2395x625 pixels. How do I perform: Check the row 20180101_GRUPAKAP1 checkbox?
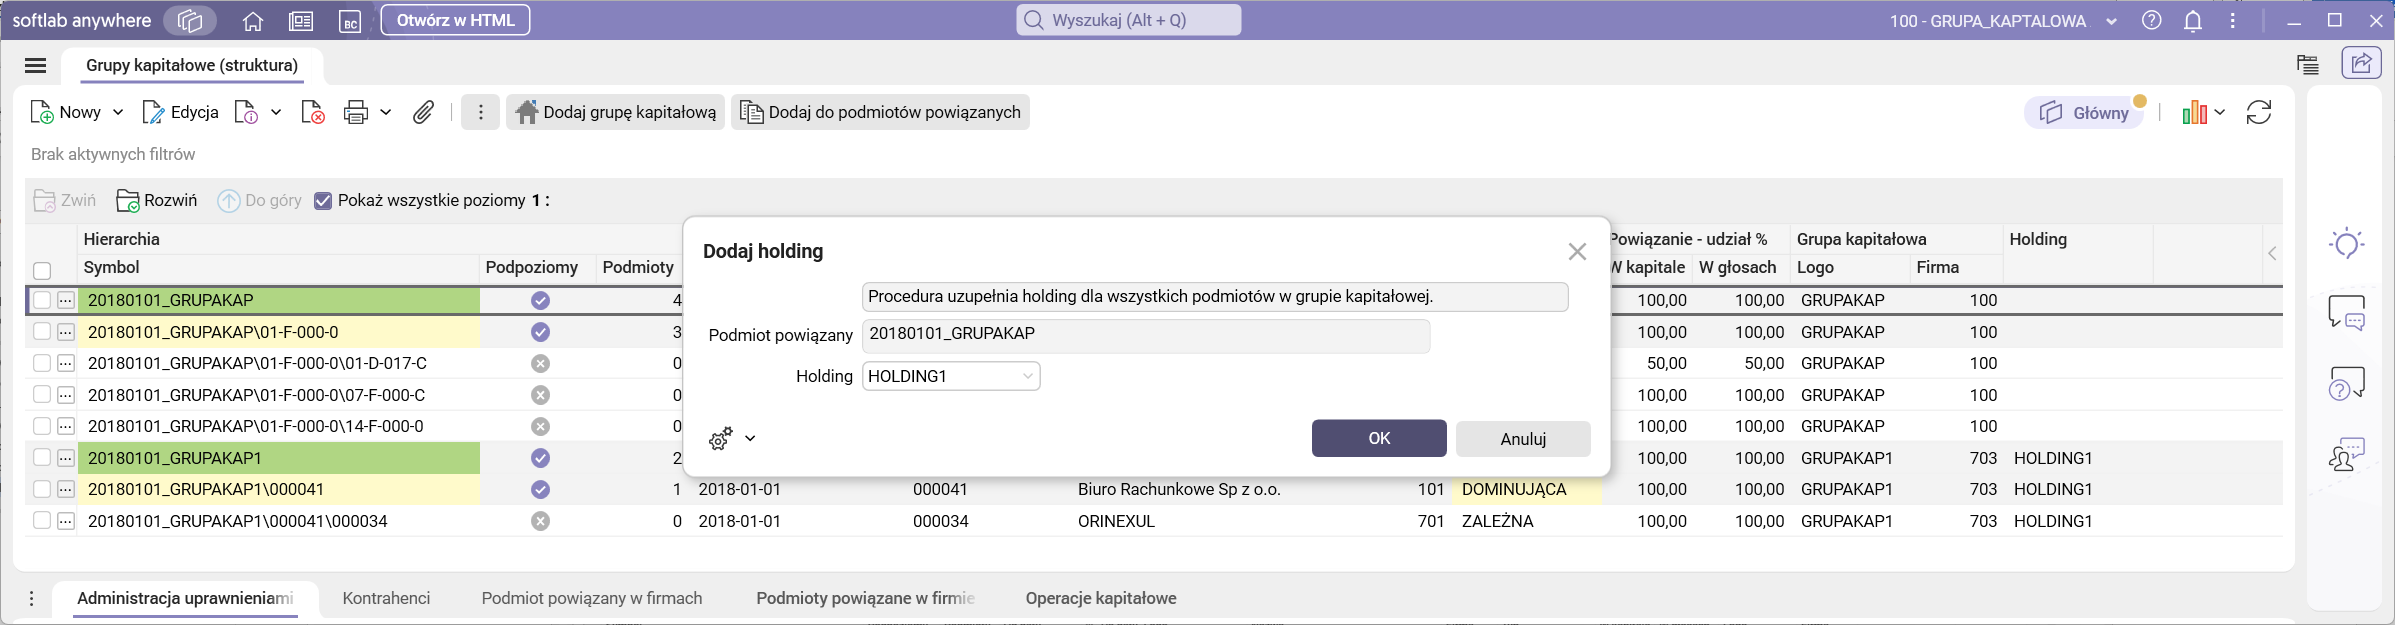click(x=42, y=458)
